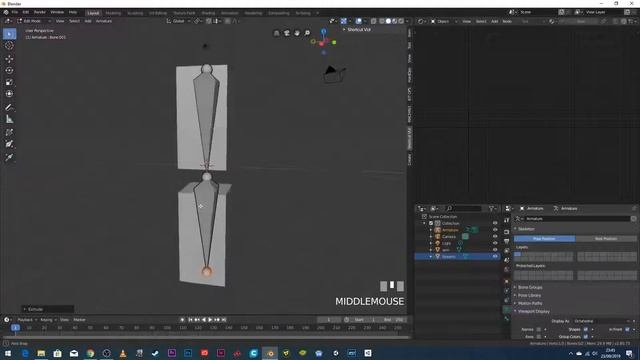Select the Cursor tool
Viewport: 640px width, 360px height.
pyautogui.click(x=9, y=46)
